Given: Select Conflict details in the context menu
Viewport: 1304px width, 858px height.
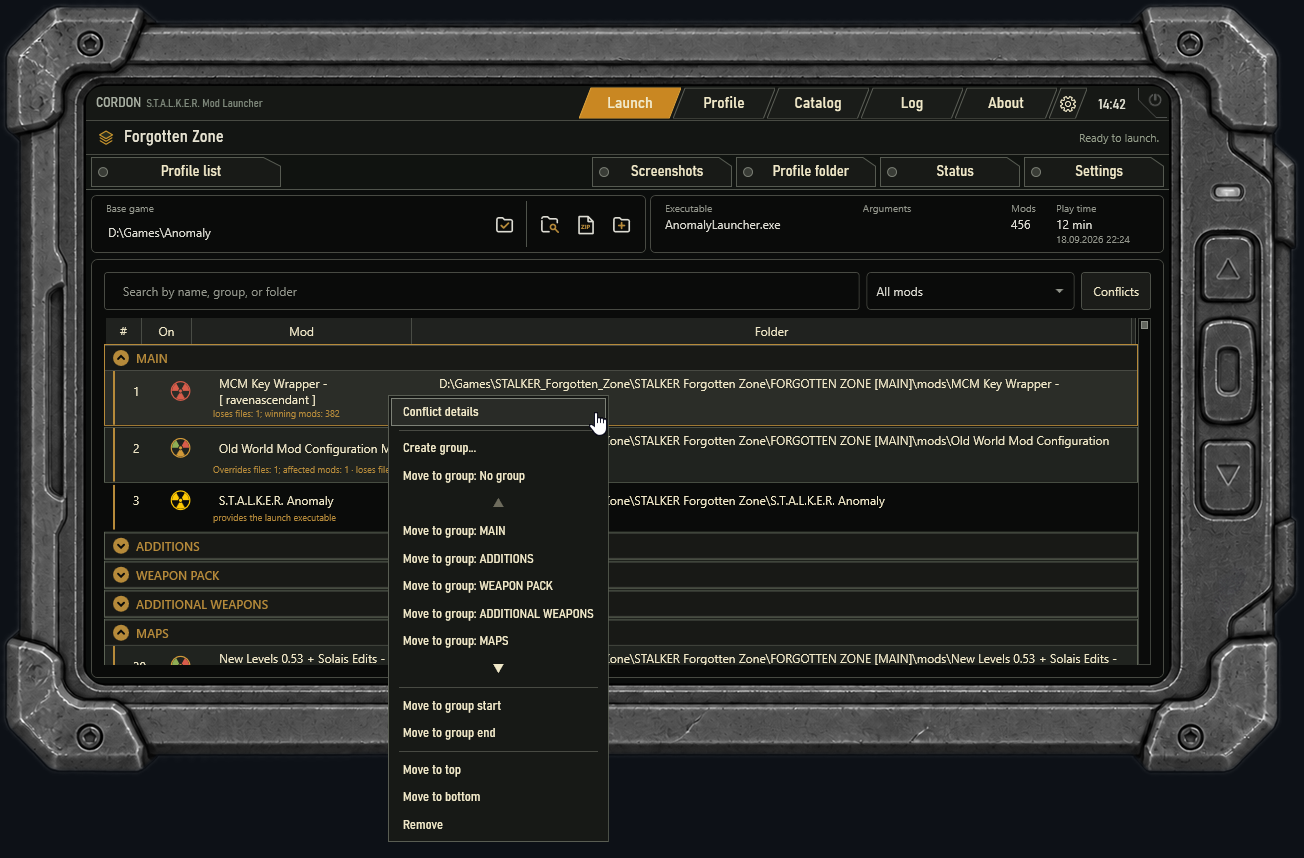Looking at the screenshot, I should (498, 412).
